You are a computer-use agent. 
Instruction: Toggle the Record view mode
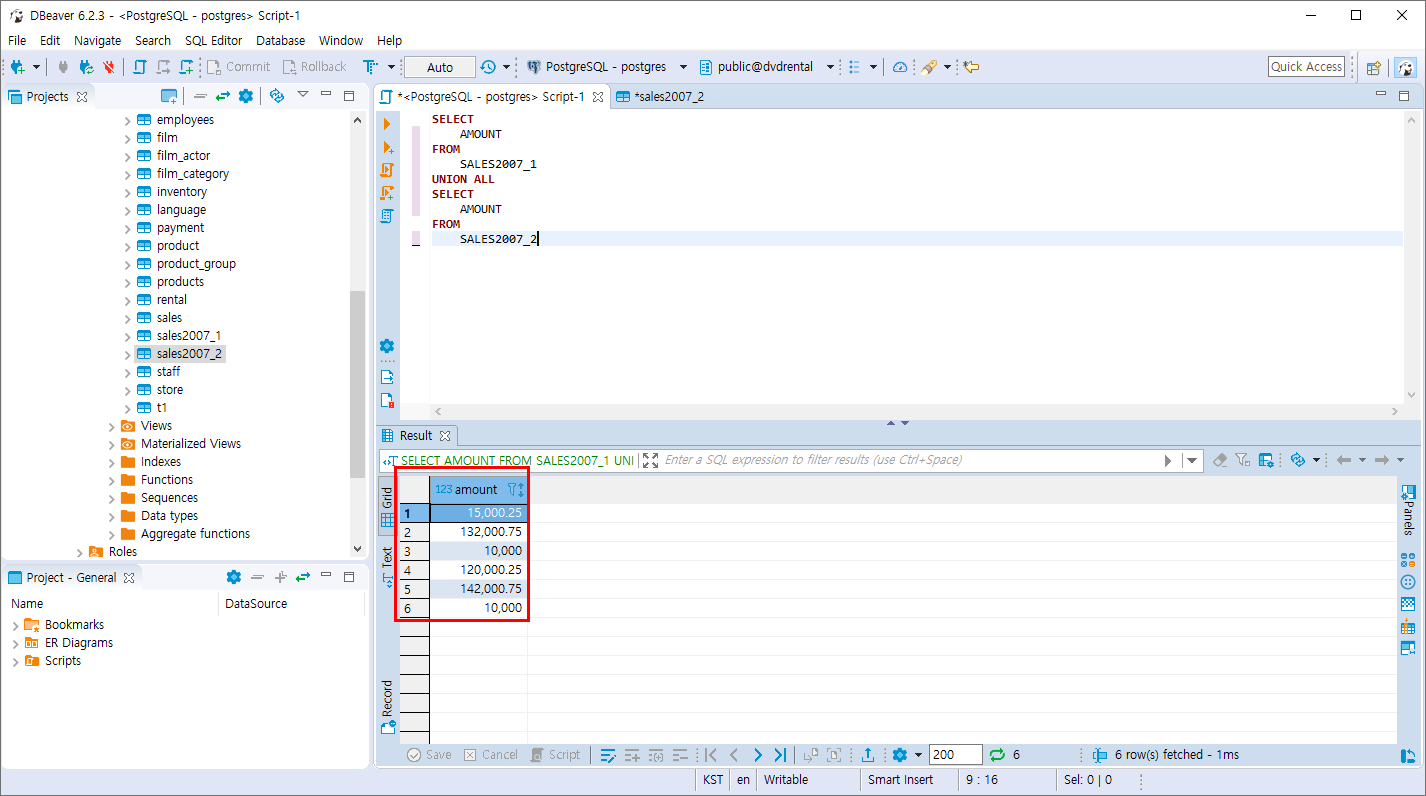pyautogui.click(x=387, y=706)
